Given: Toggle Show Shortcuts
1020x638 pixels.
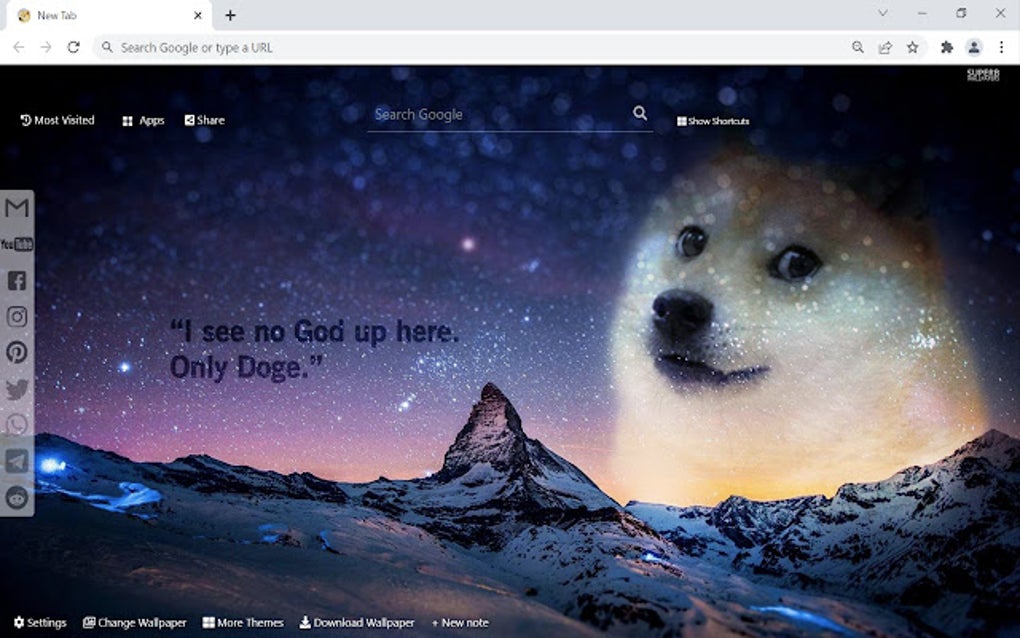Looking at the screenshot, I should (x=712, y=120).
